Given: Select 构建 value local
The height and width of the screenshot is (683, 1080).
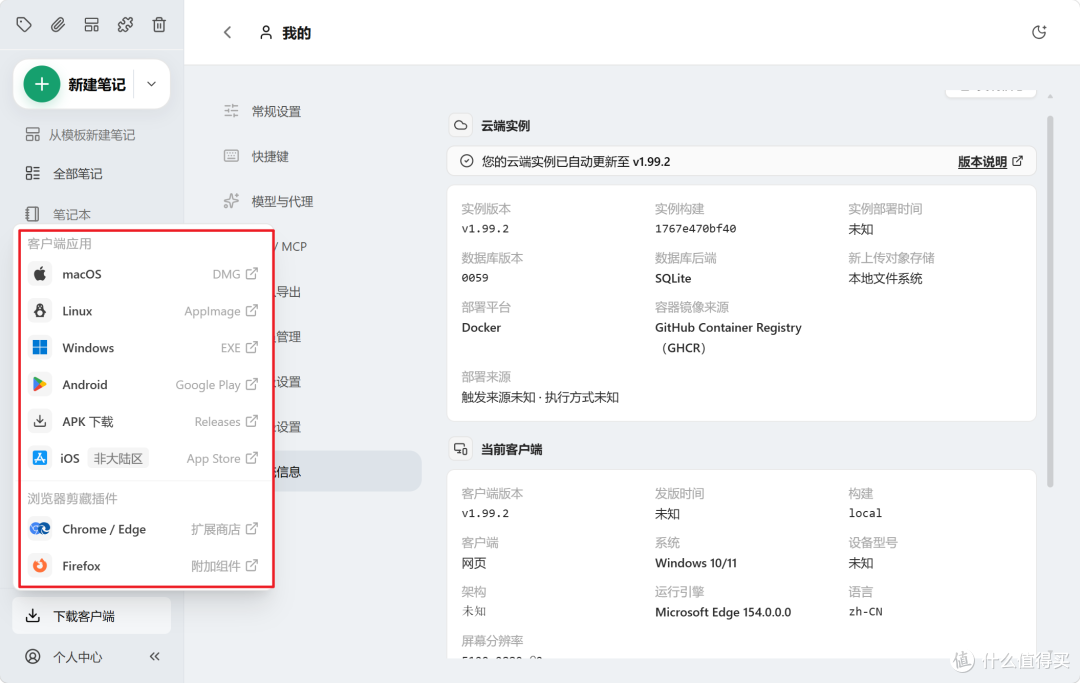Looking at the screenshot, I should pyautogui.click(x=865, y=513).
